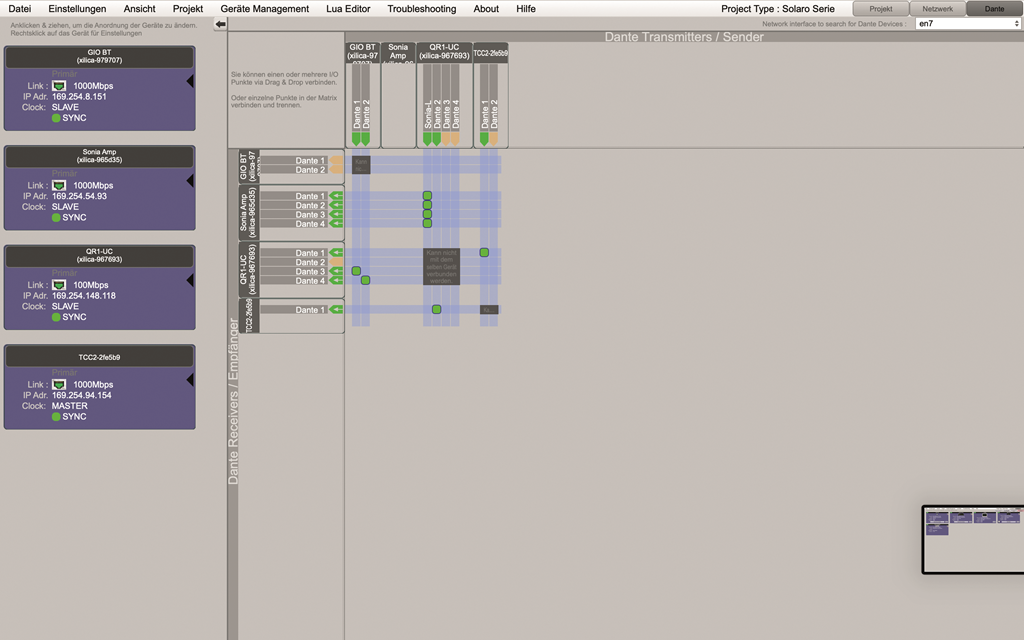Toggle Sonia Amp Dante 4 to Sonia-L crosspoint
The width and height of the screenshot is (1024, 640).
[427, 223]
